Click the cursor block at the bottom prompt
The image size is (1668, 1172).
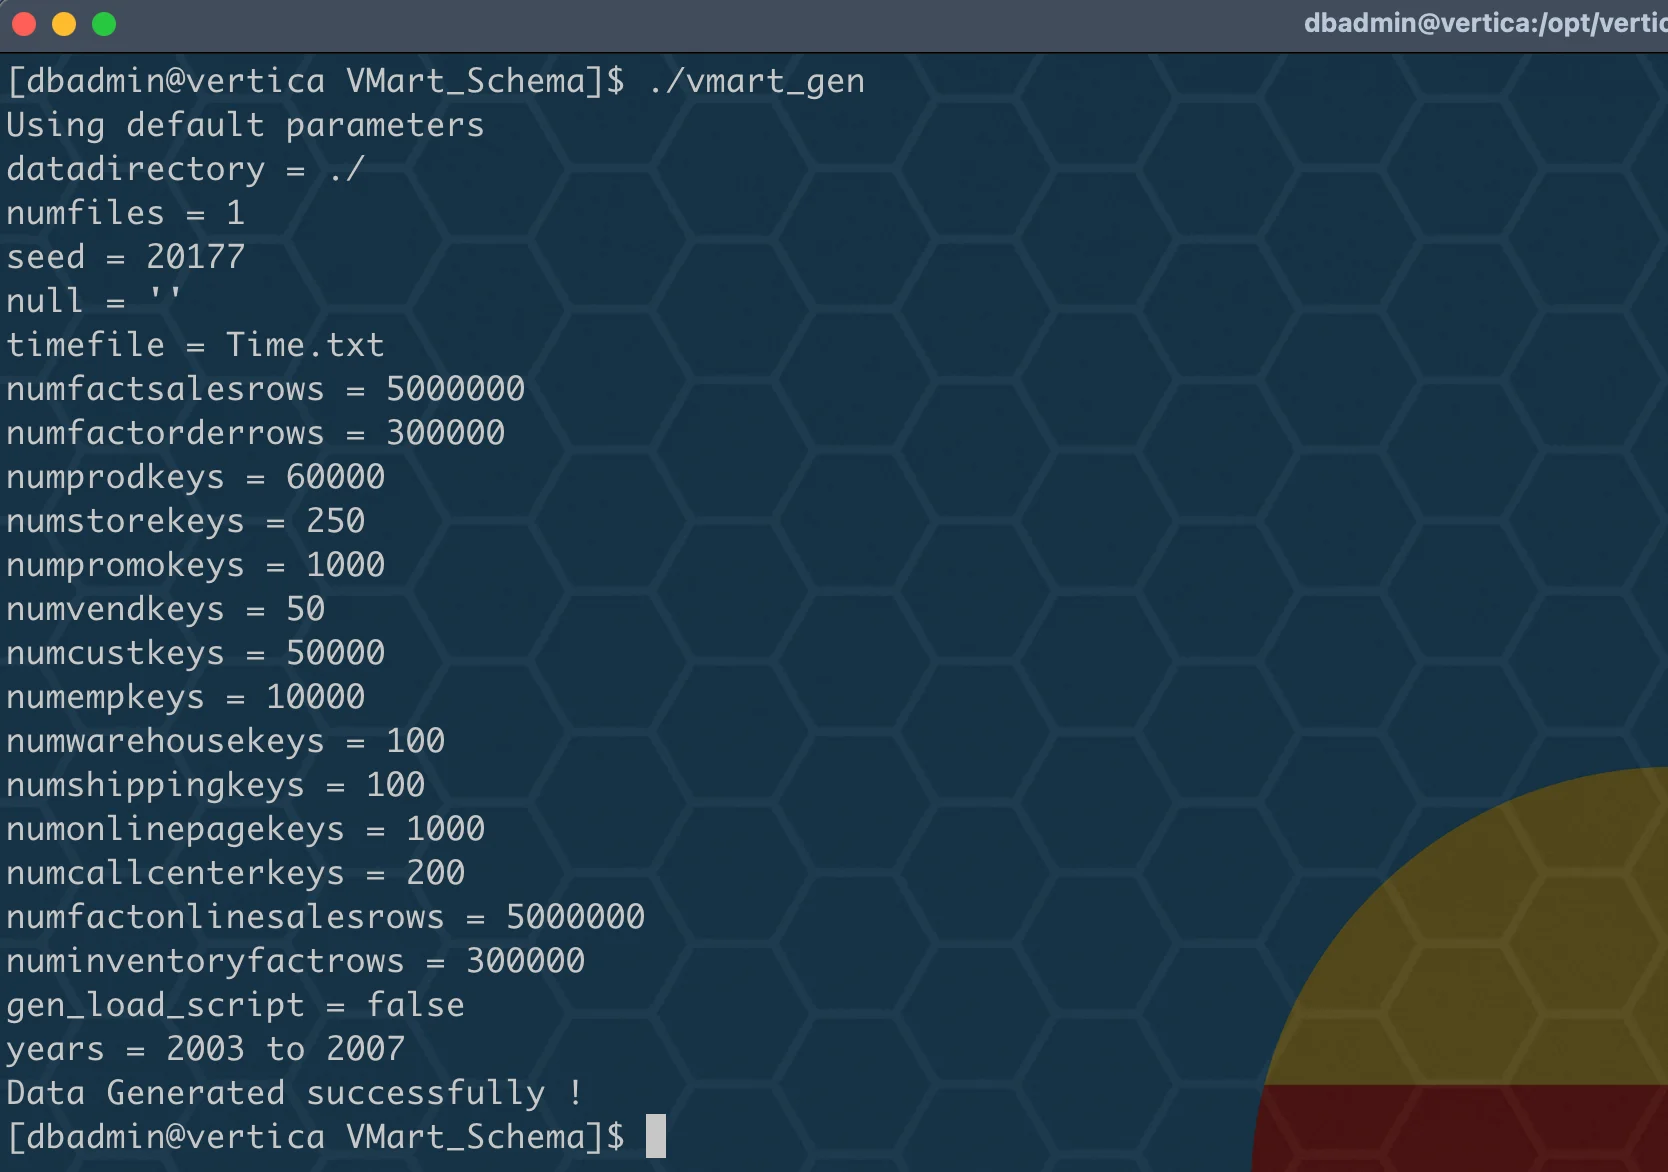655,1136
